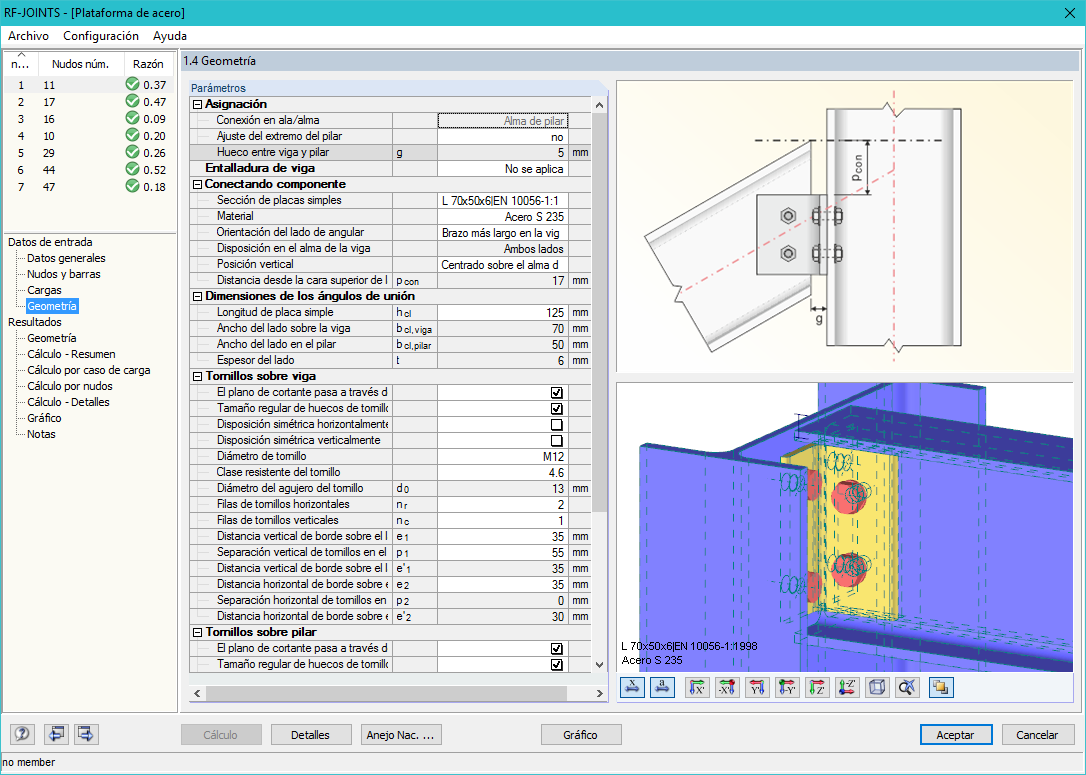Viewport: 1086px width, 775px height.
Task: Enable 'Disposición simétrica verticalmente' checkbox
Action: tap(556, 440)
